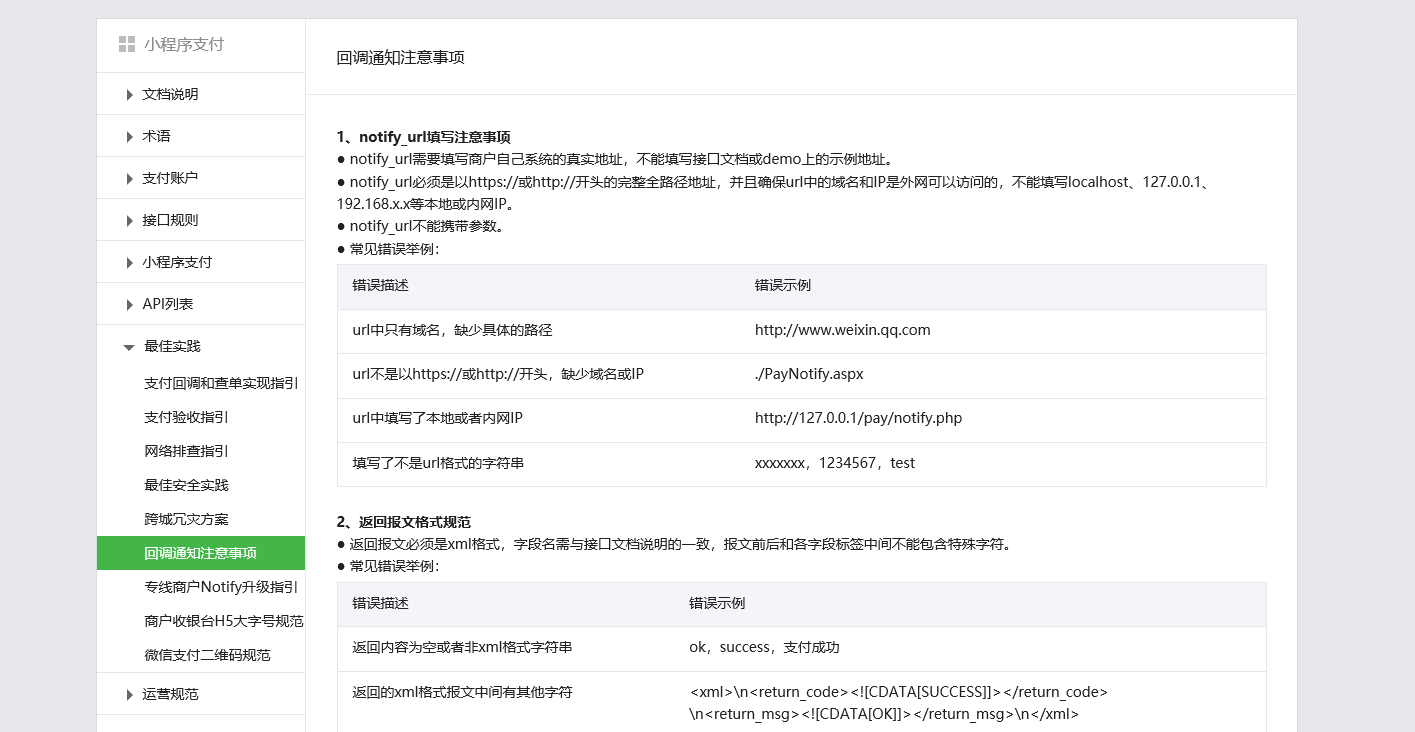Open 商户收银台H5大字号规范 entry
Image resolution: width=1415 pixels, height=732 pixels.
[223, 621]
